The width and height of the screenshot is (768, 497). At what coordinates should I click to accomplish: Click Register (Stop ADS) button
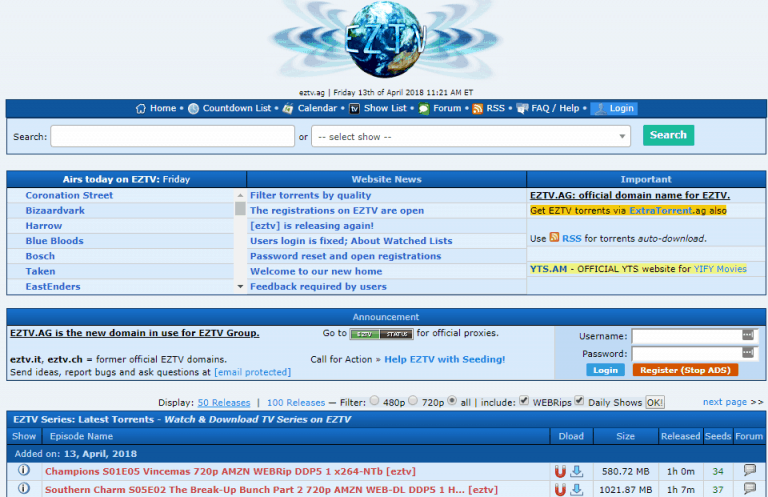(x=685, y=370)
